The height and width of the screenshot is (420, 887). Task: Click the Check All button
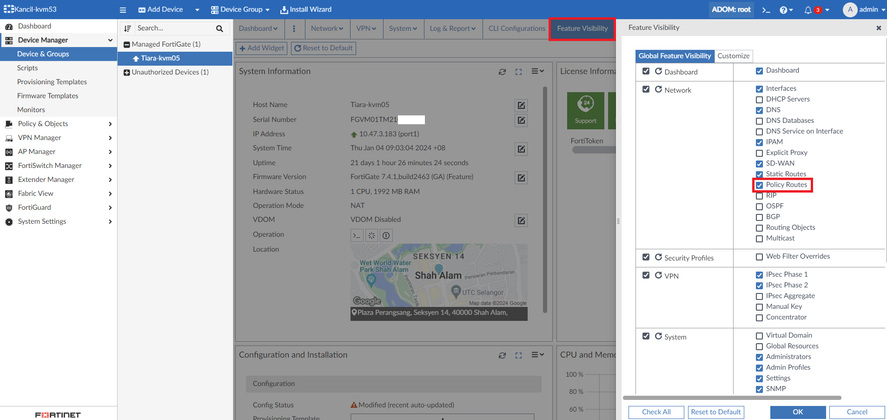(656, 412)
